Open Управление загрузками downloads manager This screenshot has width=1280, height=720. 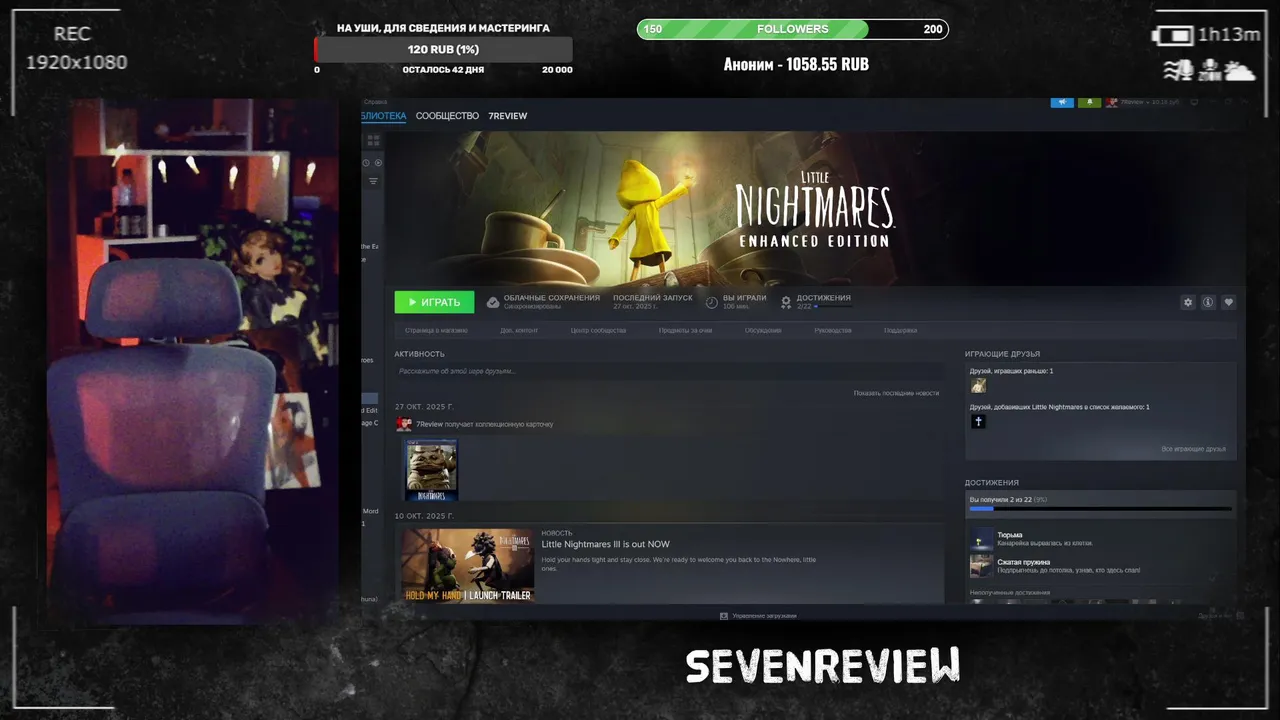pos(758,616)
